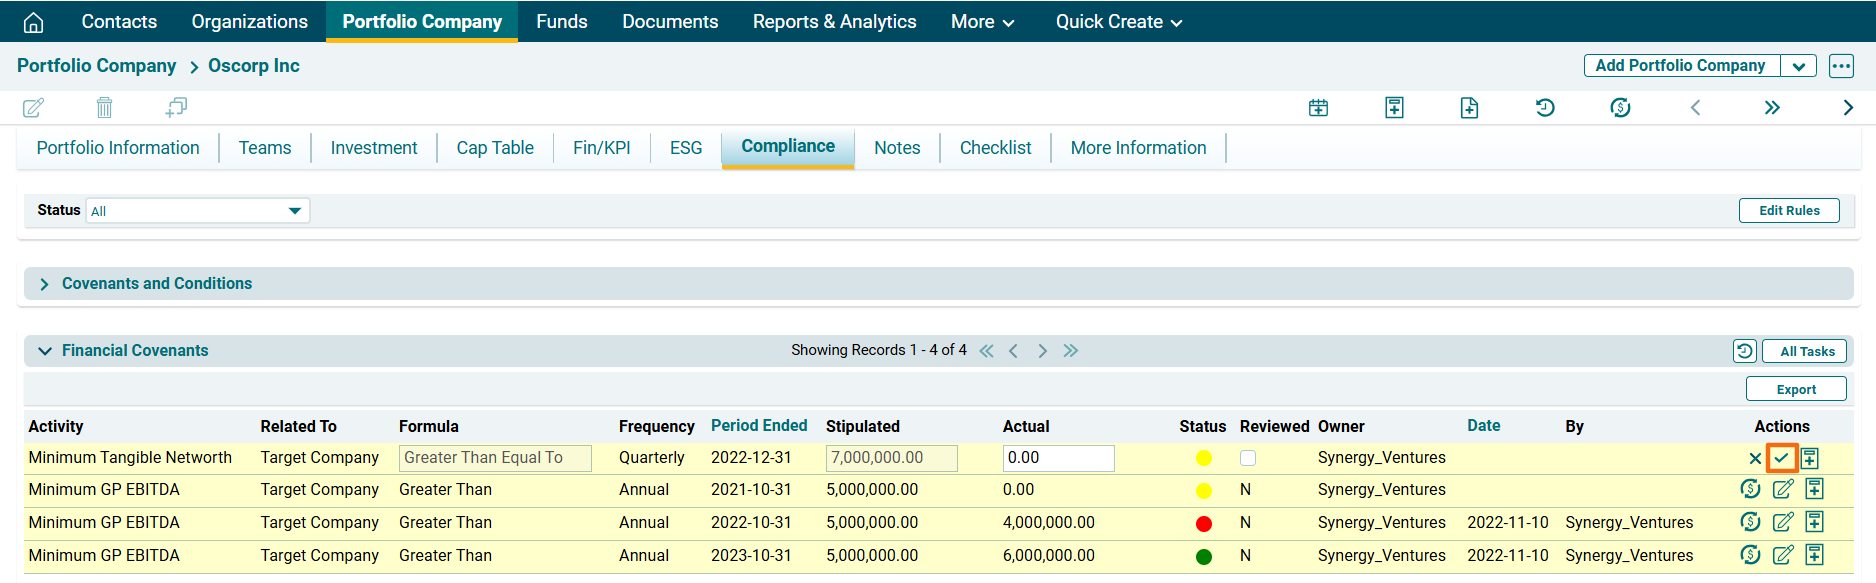Cancel row editing with the X icon
The image size is (1876, 583).
pyautogui.click(x=1755, y=458)
